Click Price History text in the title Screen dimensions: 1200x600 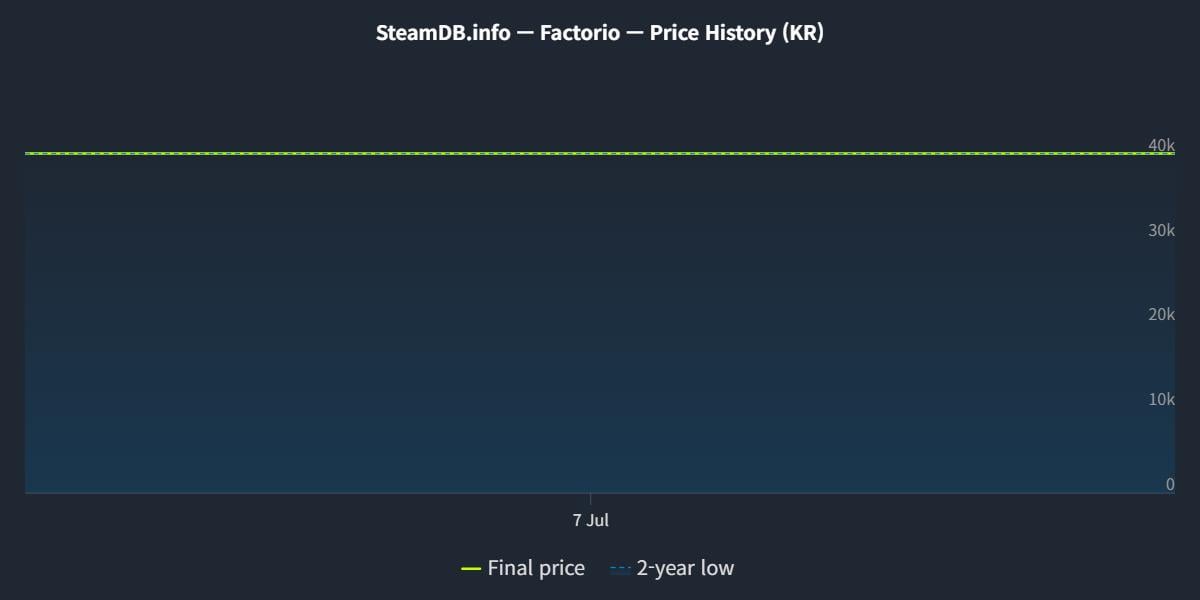point(712,32)
